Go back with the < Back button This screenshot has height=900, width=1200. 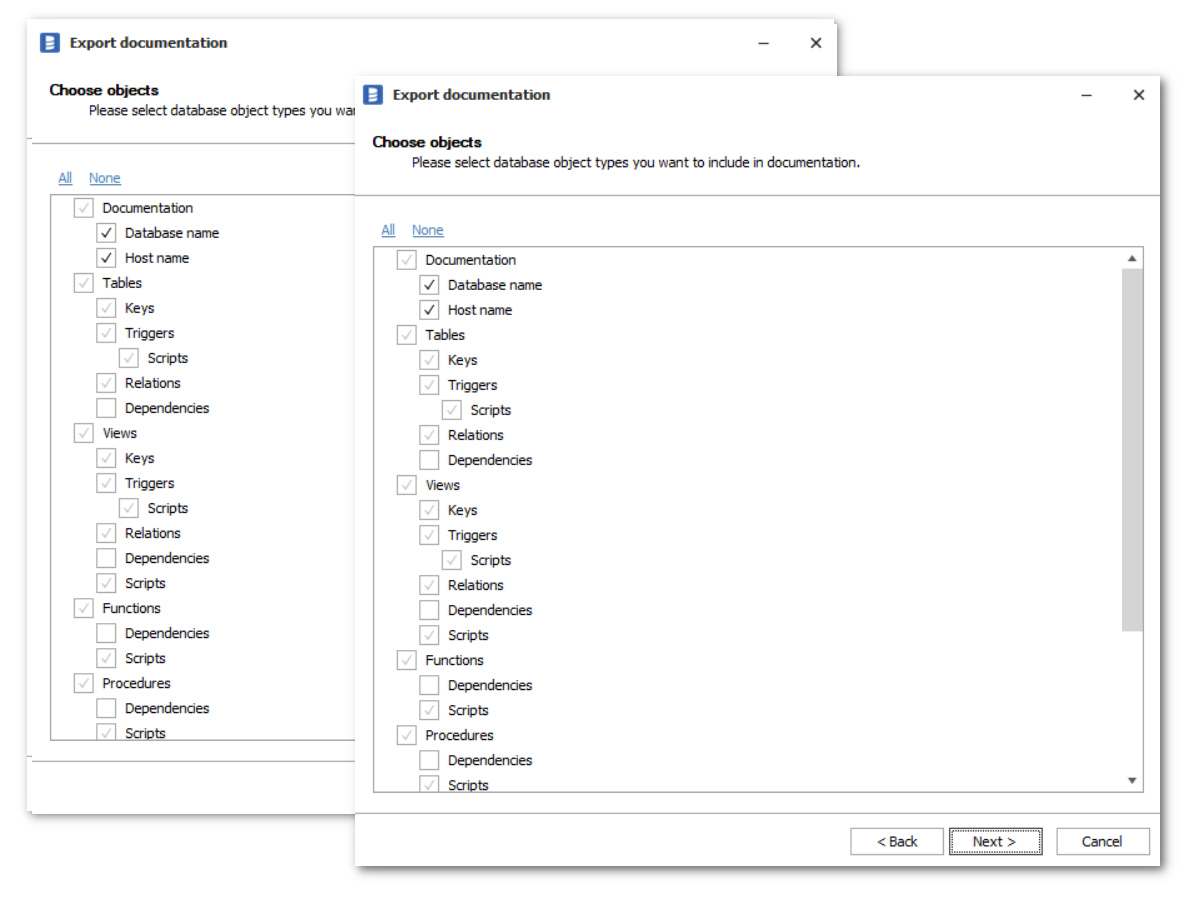(x=896, y=841)
